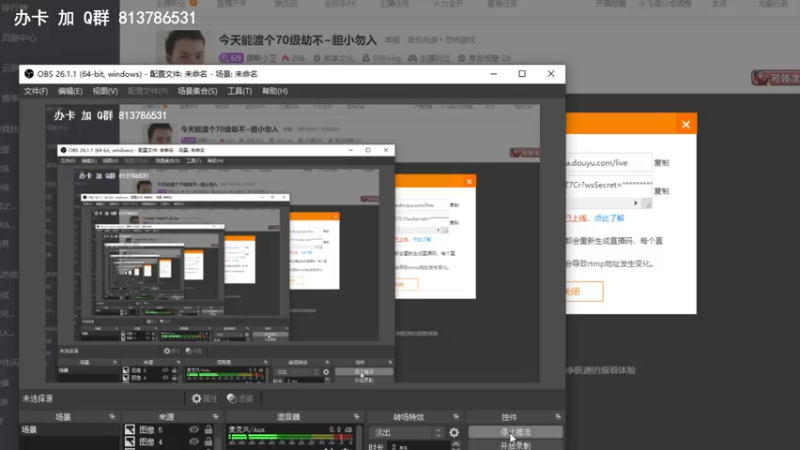
Task: Click the 举报 link beside the title
Action: tap(392, 40)
